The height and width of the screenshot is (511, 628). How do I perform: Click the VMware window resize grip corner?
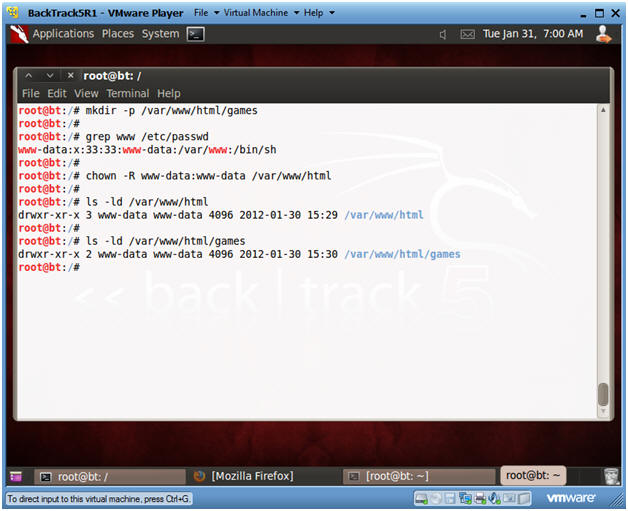click(616, 500)
